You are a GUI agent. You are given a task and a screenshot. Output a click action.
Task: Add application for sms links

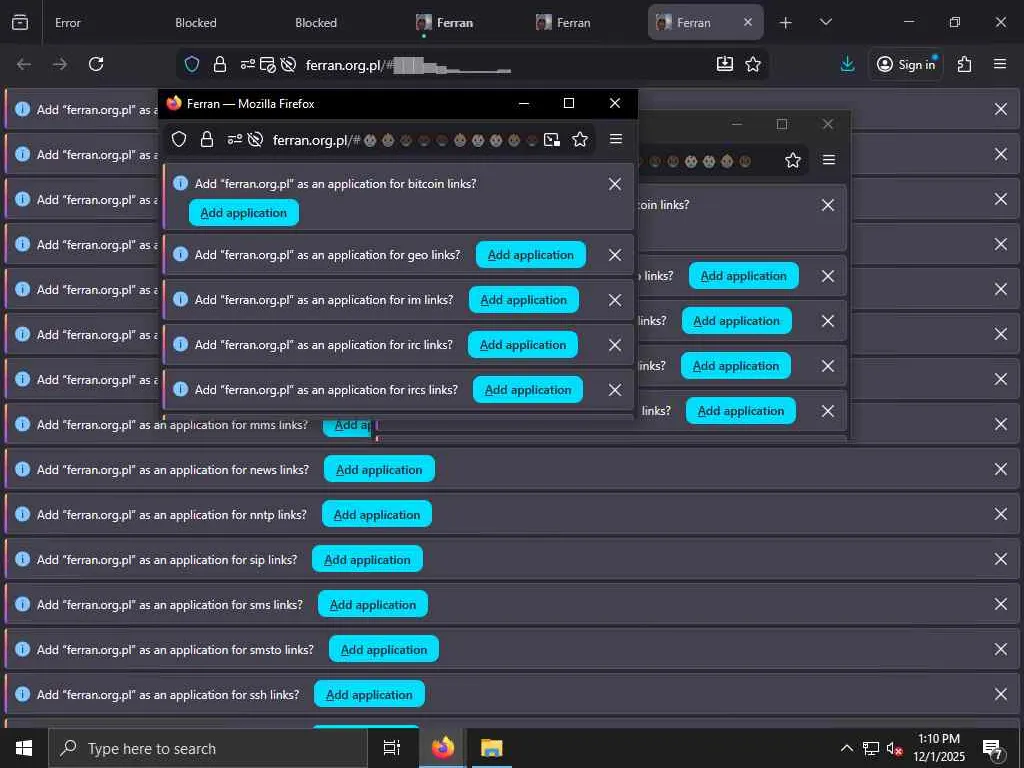[373, 605]
